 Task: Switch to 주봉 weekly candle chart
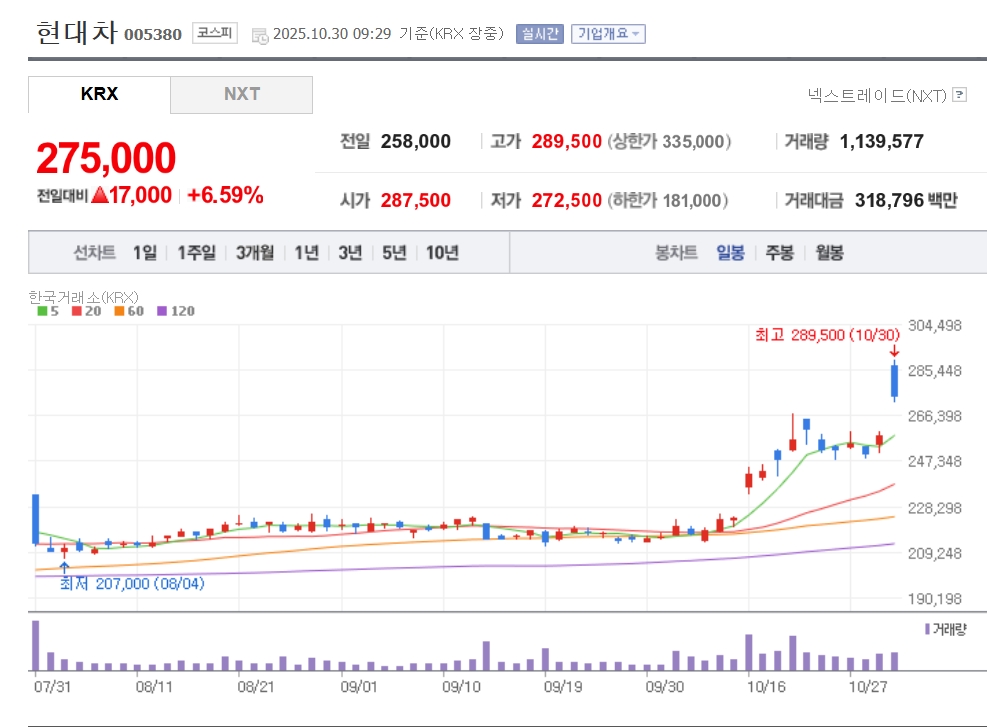pos(779,253)
